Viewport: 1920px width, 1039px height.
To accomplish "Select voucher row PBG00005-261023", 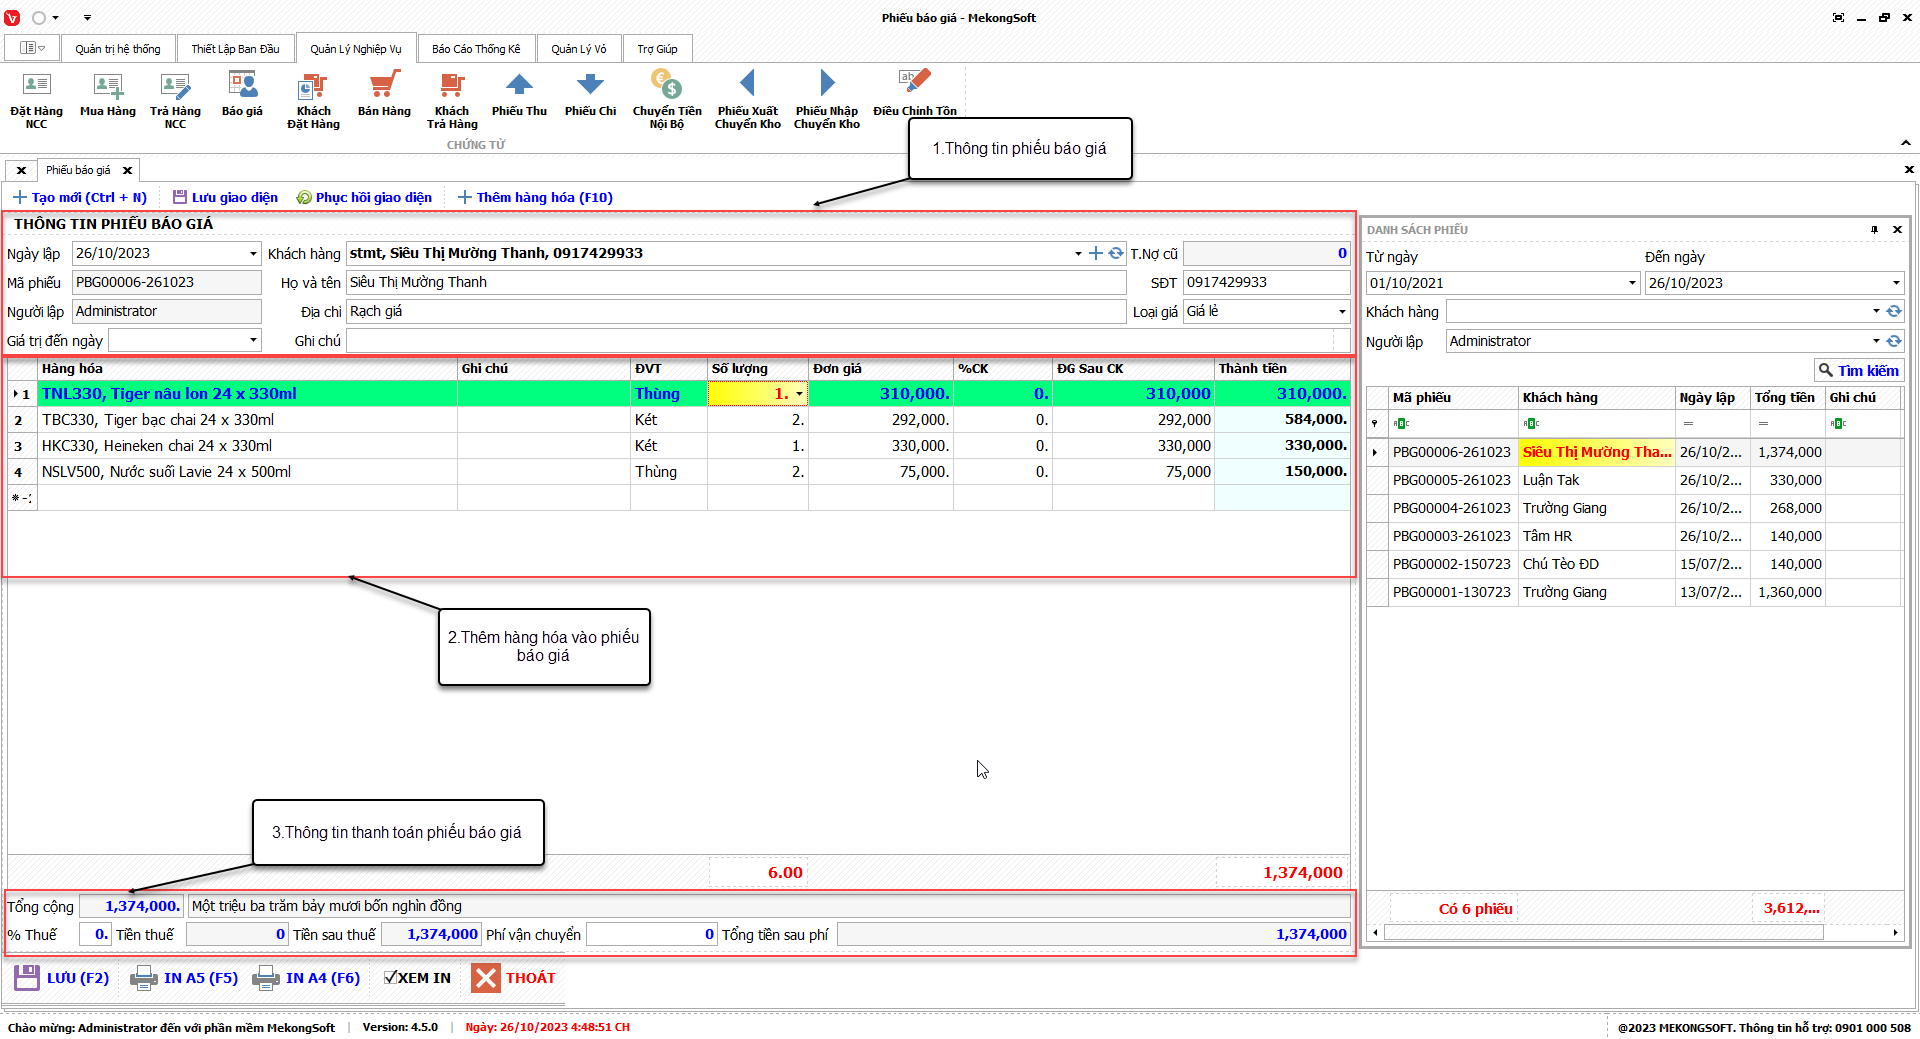I will point(1451,480).
